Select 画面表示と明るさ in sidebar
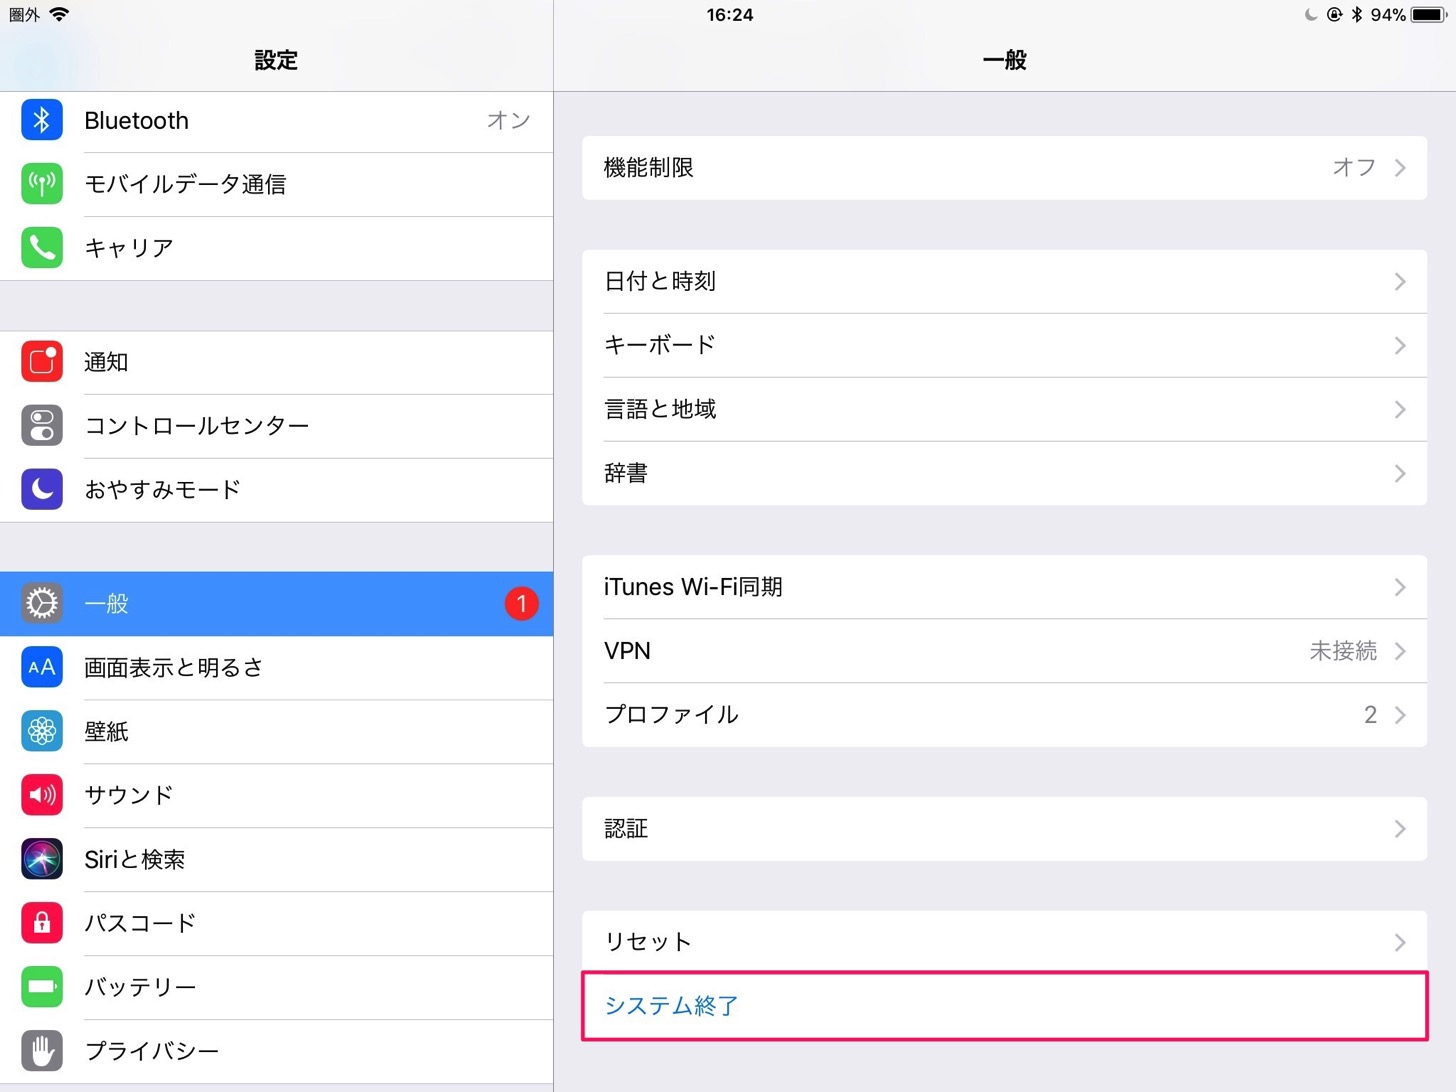 [276, 667]
